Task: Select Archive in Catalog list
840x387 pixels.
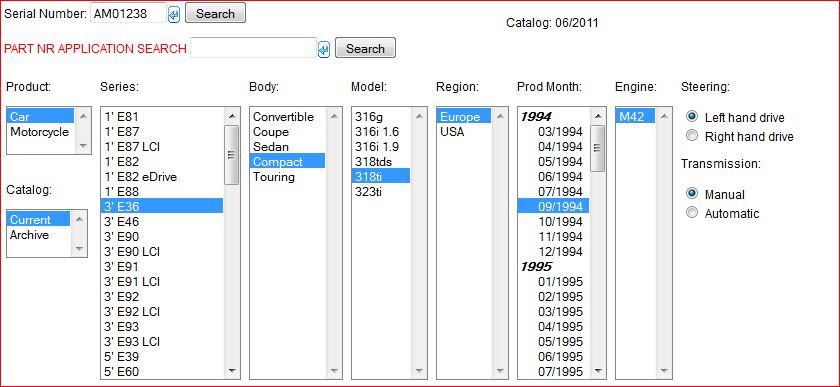Action: pyautogui.click(x=39, y=235)
